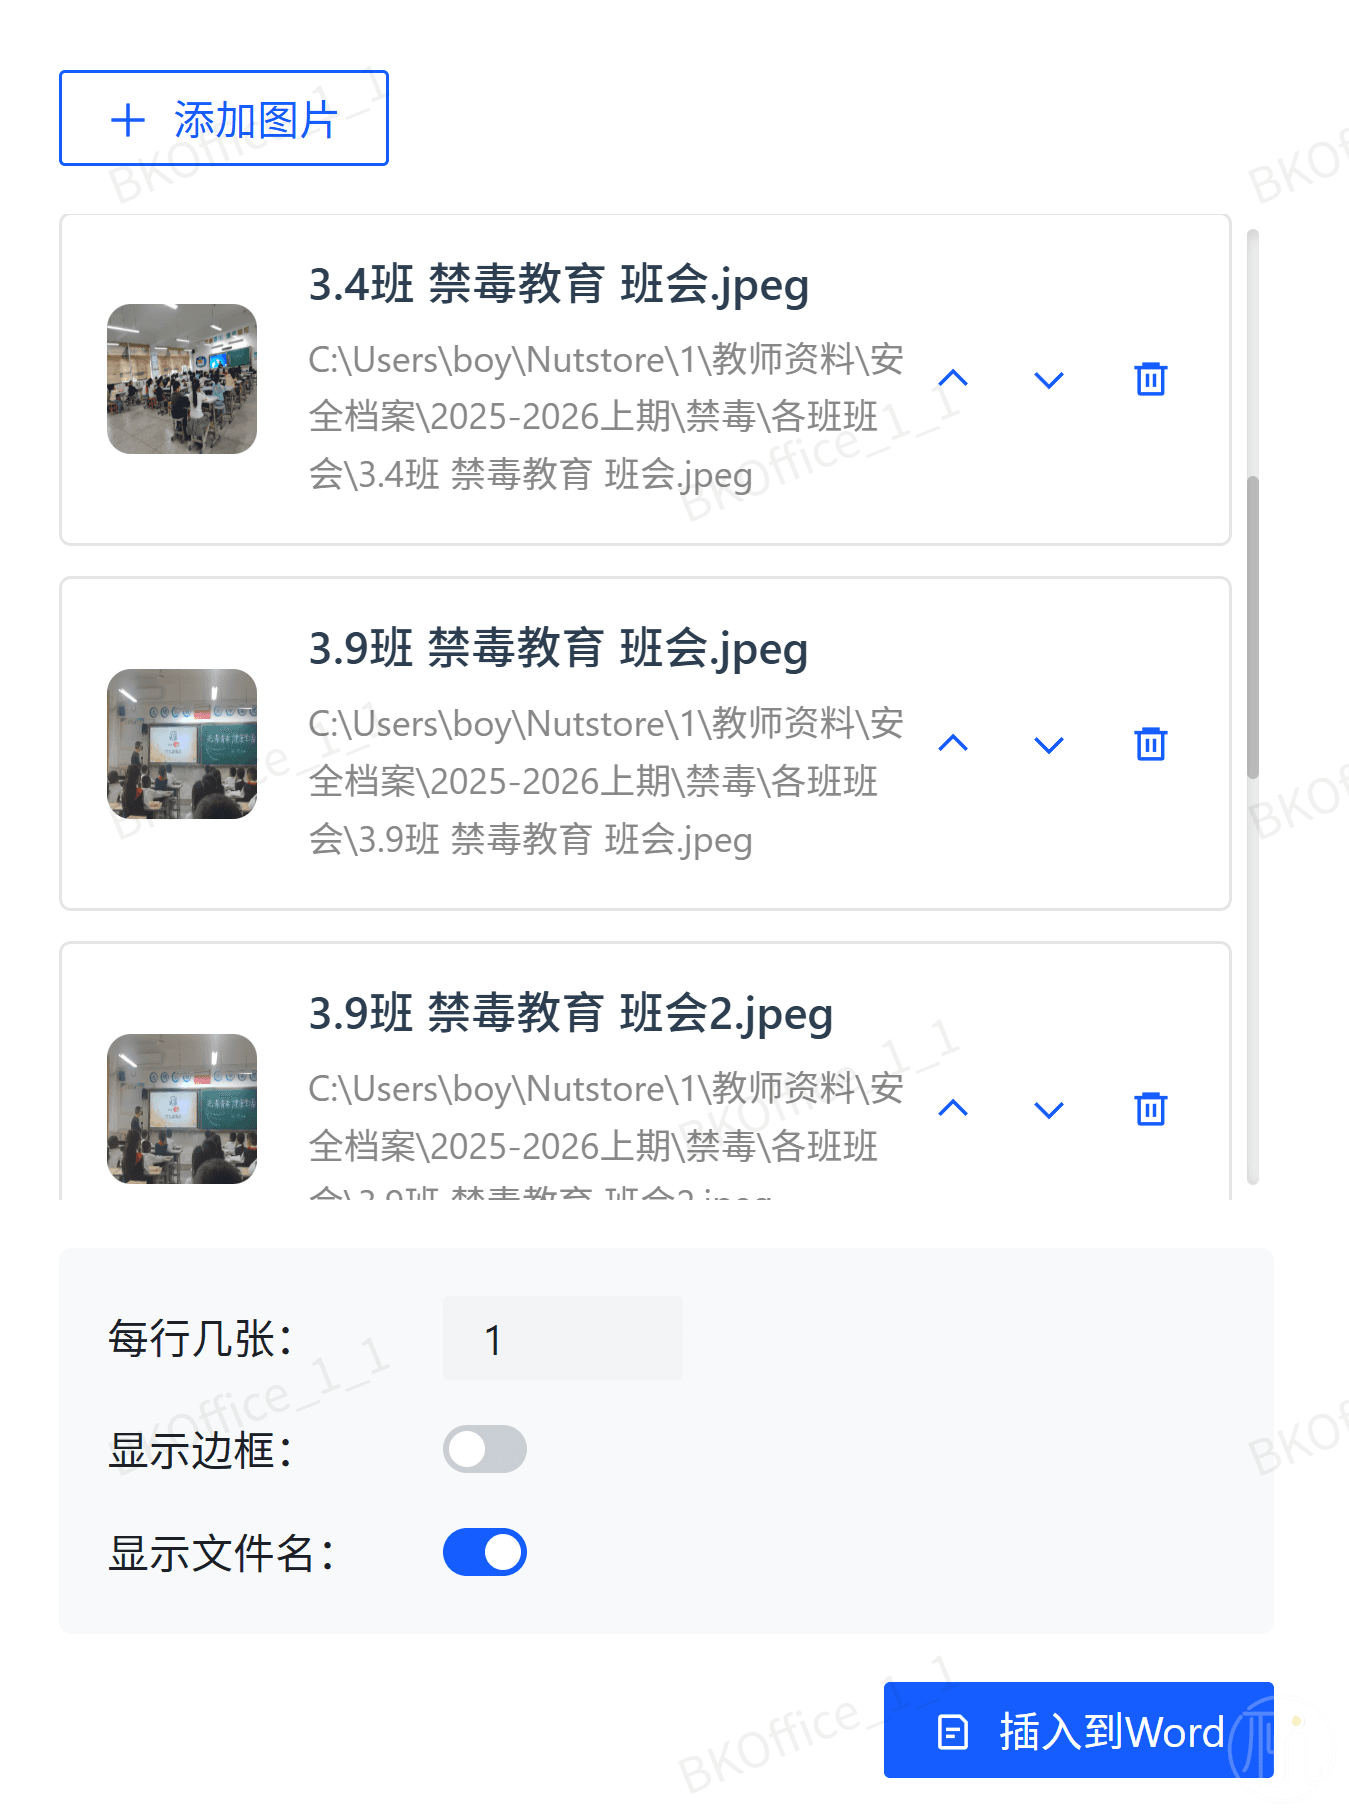1349x1816 pixels.
Task: Move 3.9班 禁毒教育 班会.jpeg down in list
Action: (x=1048, y=745)
